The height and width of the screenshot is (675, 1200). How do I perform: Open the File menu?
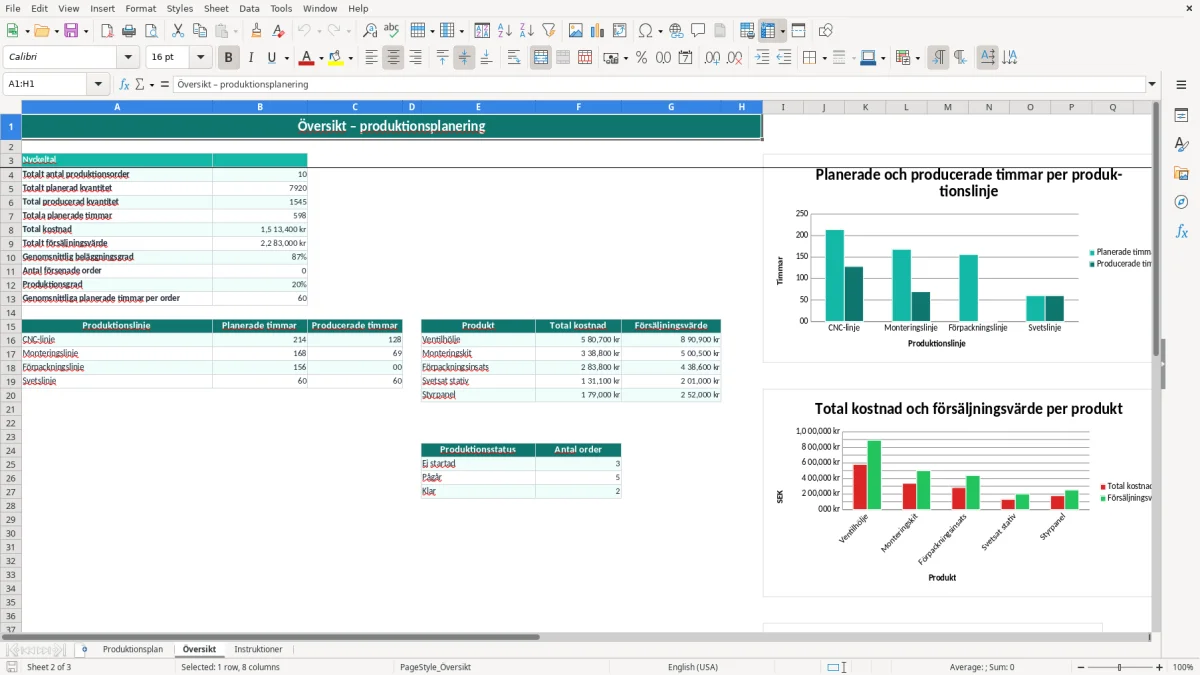13,8
